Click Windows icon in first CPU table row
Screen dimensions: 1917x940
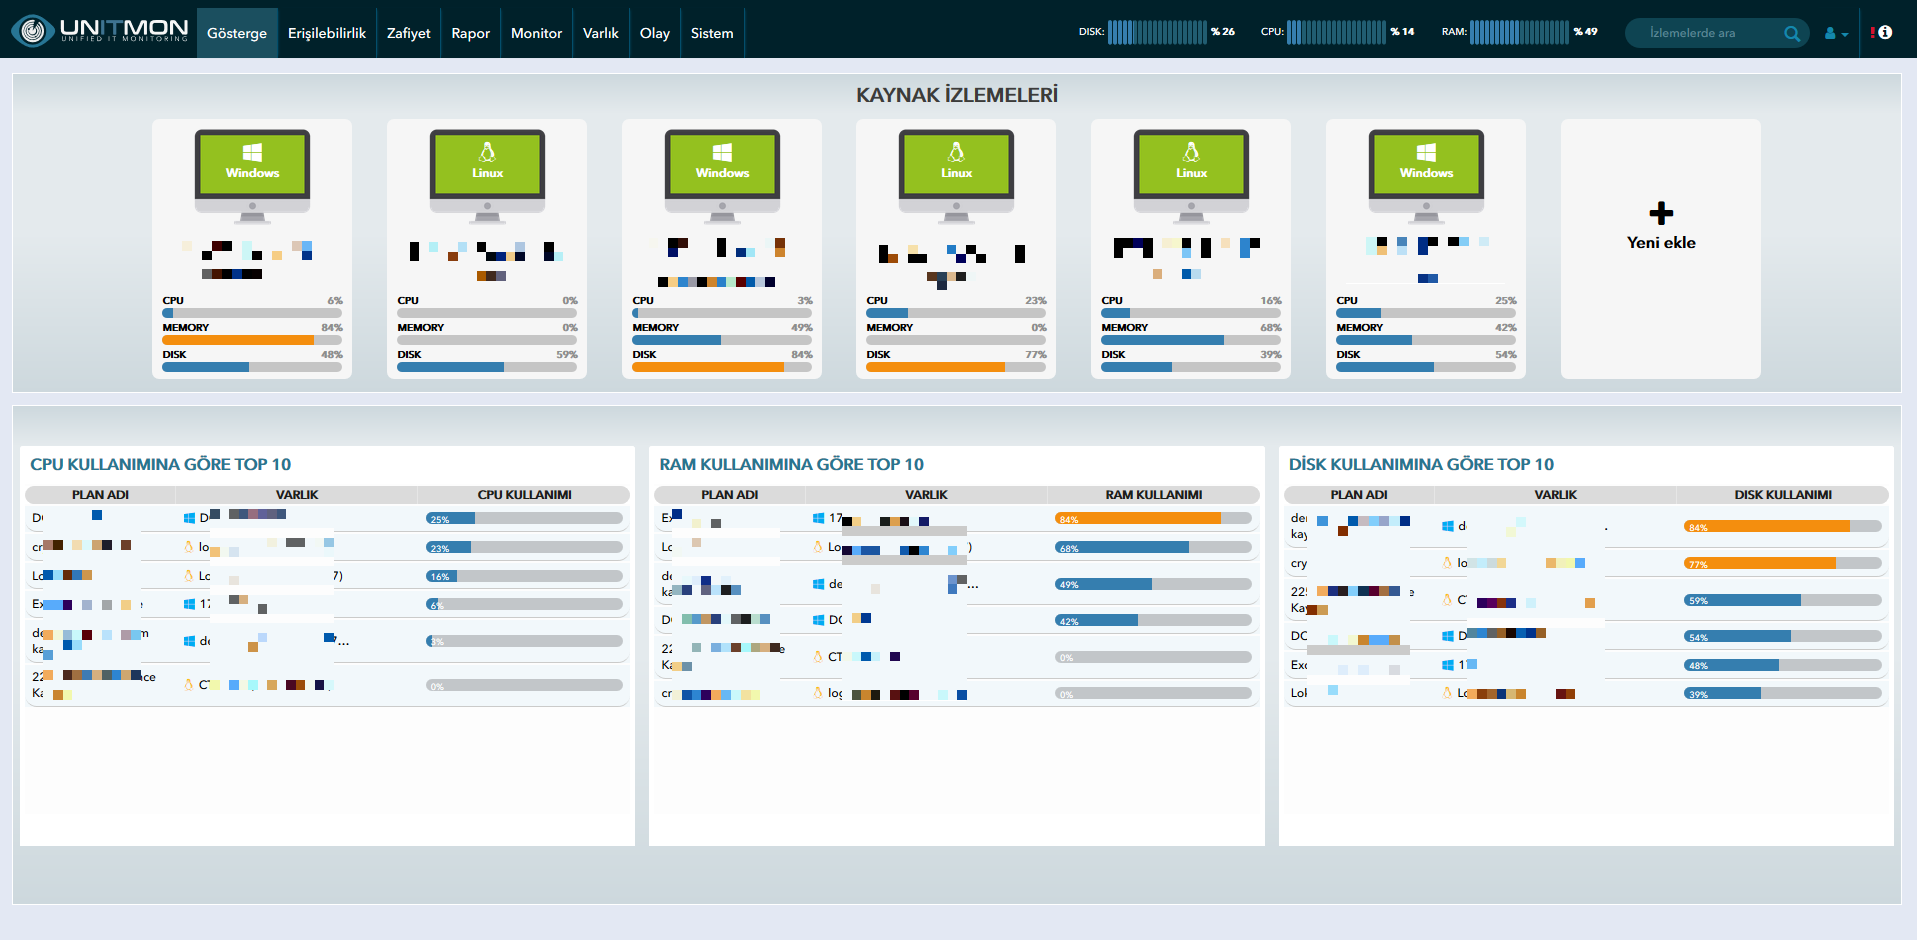coord(189,518)
